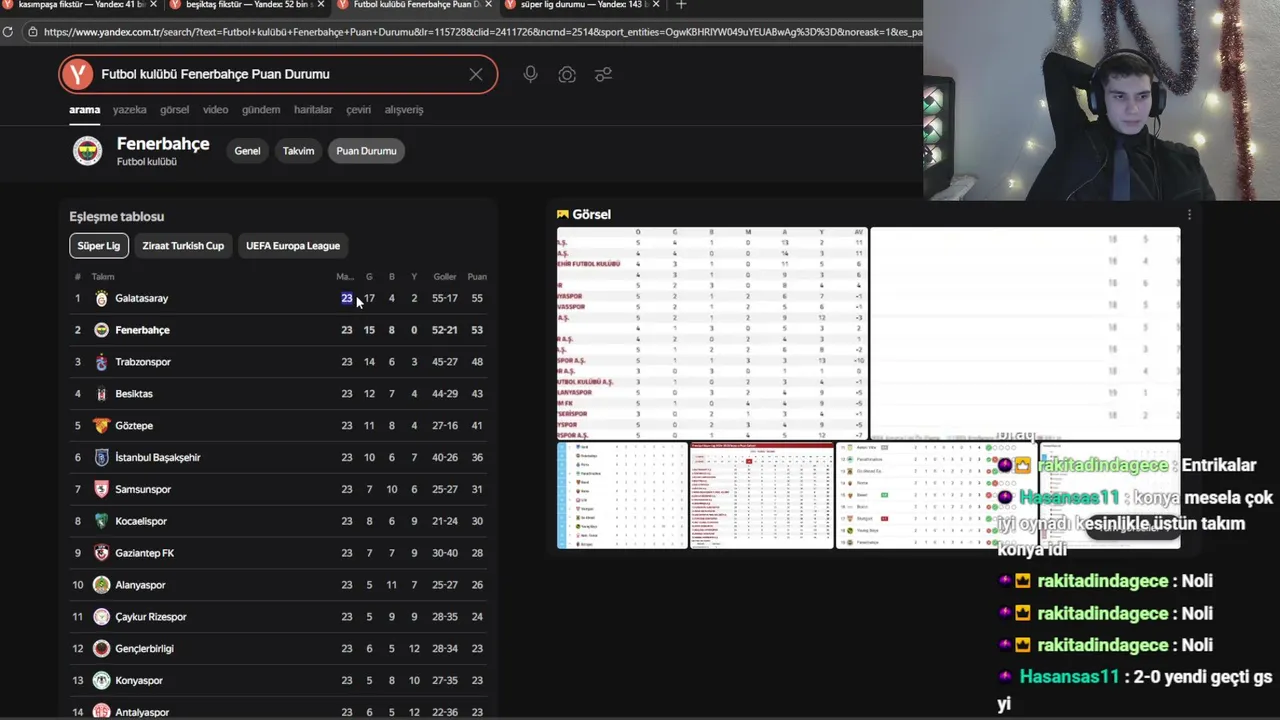Click the 'Puan' column header

477,277
